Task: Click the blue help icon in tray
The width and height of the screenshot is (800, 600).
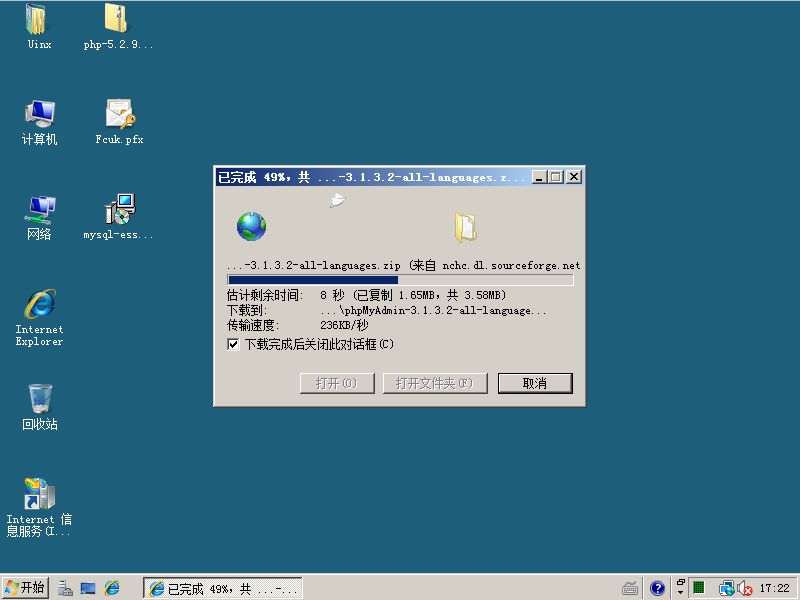Action: click(x=657, y=589)
